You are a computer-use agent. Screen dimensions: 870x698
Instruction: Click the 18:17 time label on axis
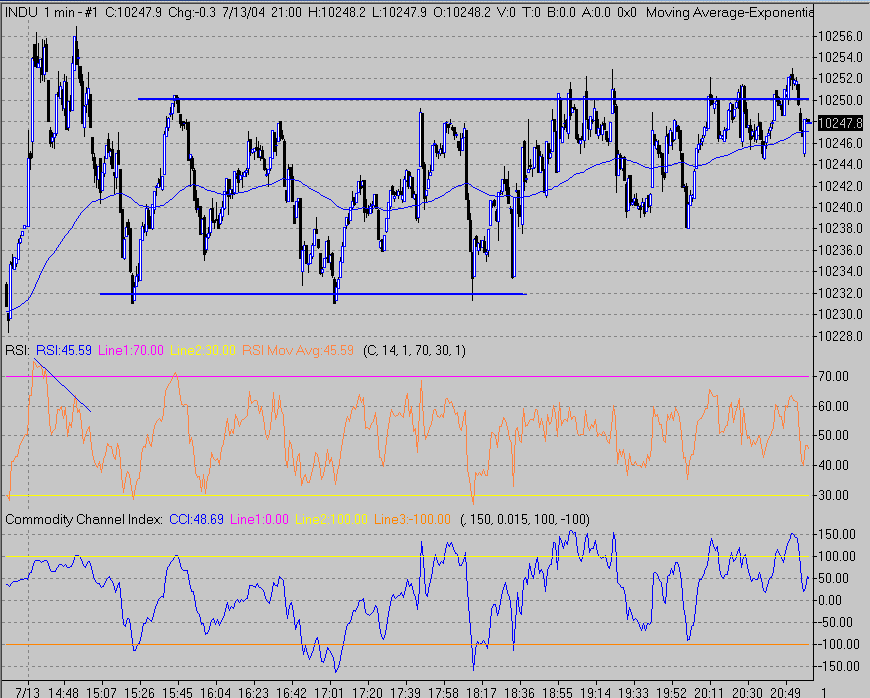[x=481, y=691]
